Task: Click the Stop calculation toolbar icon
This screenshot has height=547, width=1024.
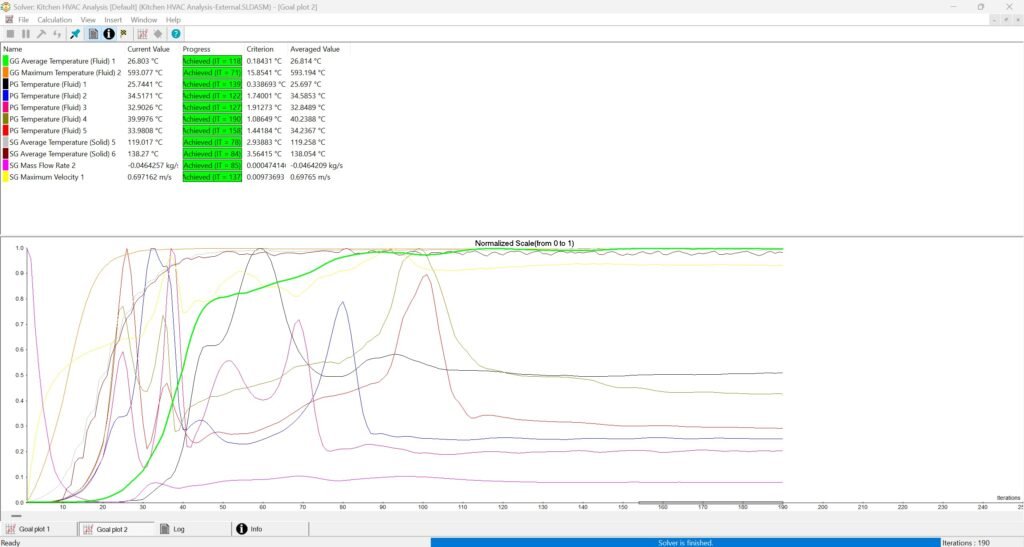Action: pyautogui.click(x=11, y=34)
